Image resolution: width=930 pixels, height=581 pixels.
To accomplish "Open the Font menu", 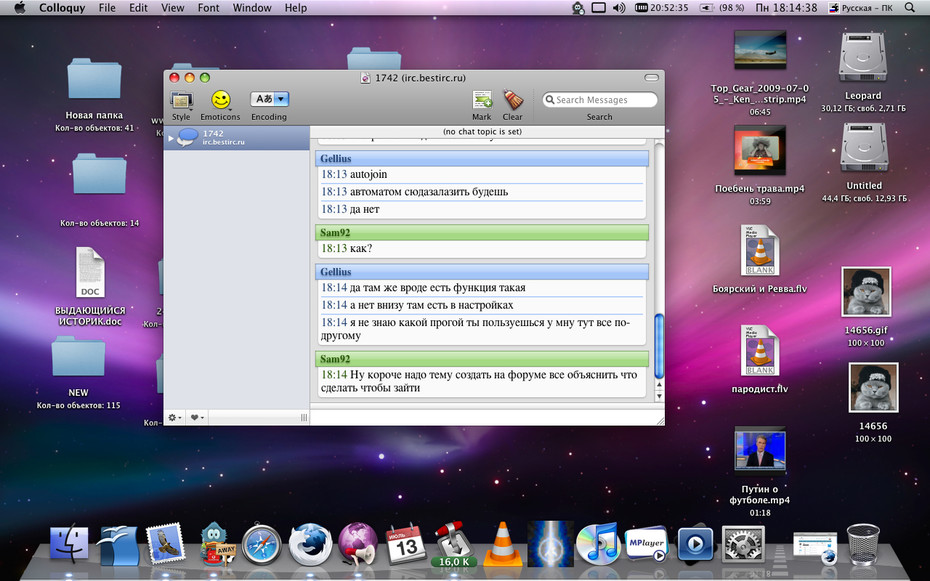I will point(208,8).
